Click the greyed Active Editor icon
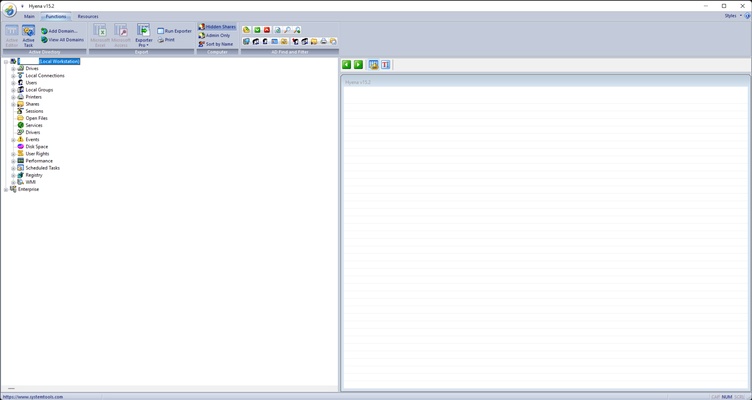The height and width of the screenshot is (400, 752). pyautogui.click(x=12, y=31)
